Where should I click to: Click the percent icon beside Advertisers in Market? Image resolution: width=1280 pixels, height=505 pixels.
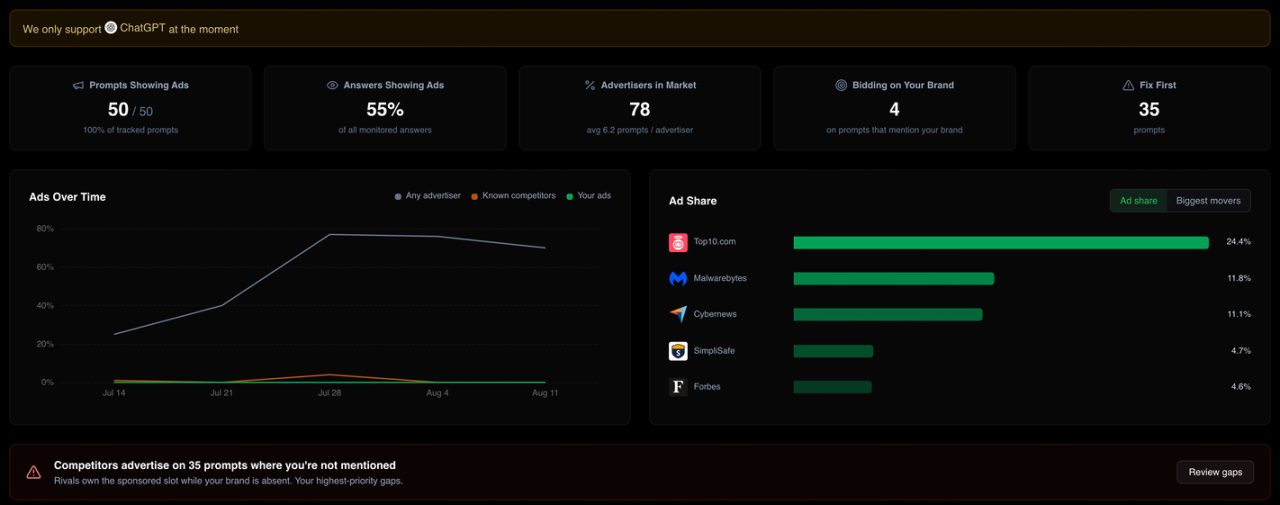[590, 85]
